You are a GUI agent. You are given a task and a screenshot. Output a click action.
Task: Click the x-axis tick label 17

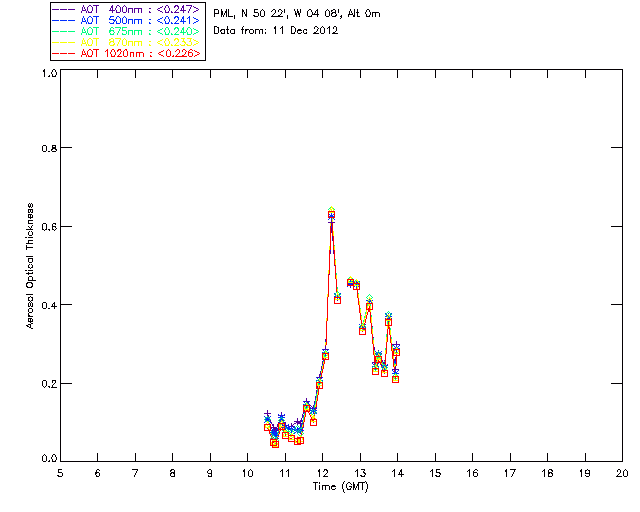510,473
